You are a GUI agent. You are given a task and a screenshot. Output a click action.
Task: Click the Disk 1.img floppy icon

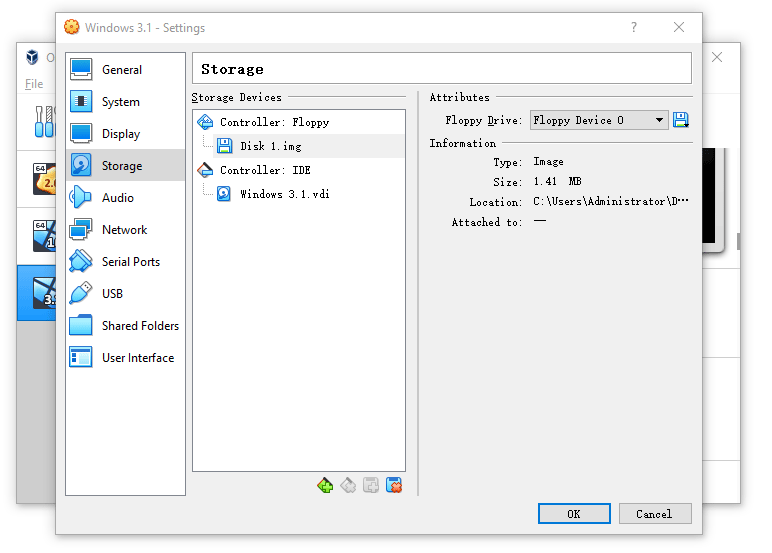(225, 146)
